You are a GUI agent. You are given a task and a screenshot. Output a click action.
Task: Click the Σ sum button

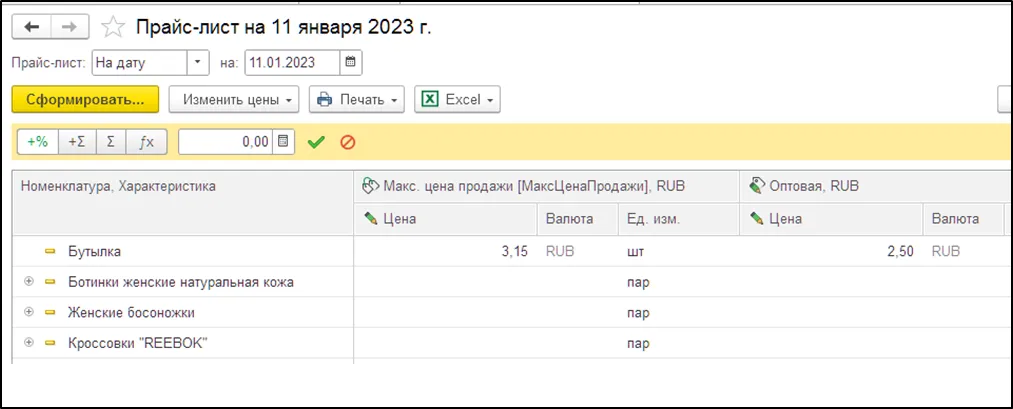tap(110, 142)
